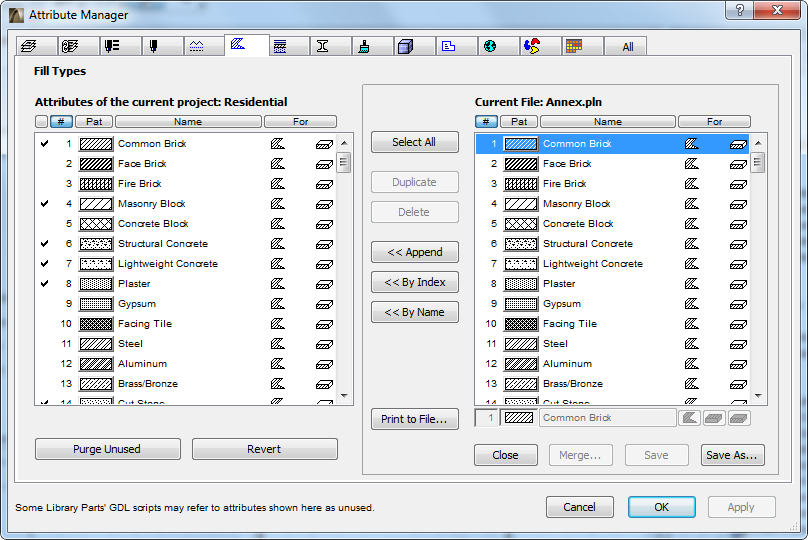Switch to the Pens & Colors tab

[163, 46]
